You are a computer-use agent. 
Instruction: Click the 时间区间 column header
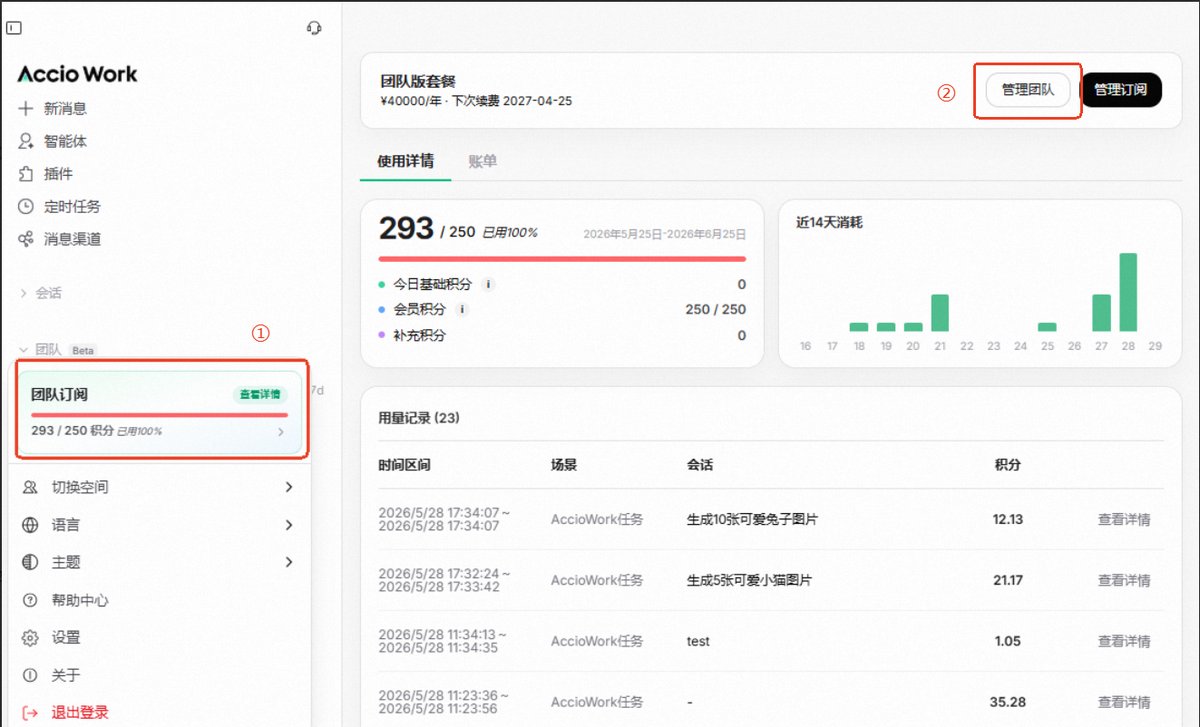(x=404, y=466)
